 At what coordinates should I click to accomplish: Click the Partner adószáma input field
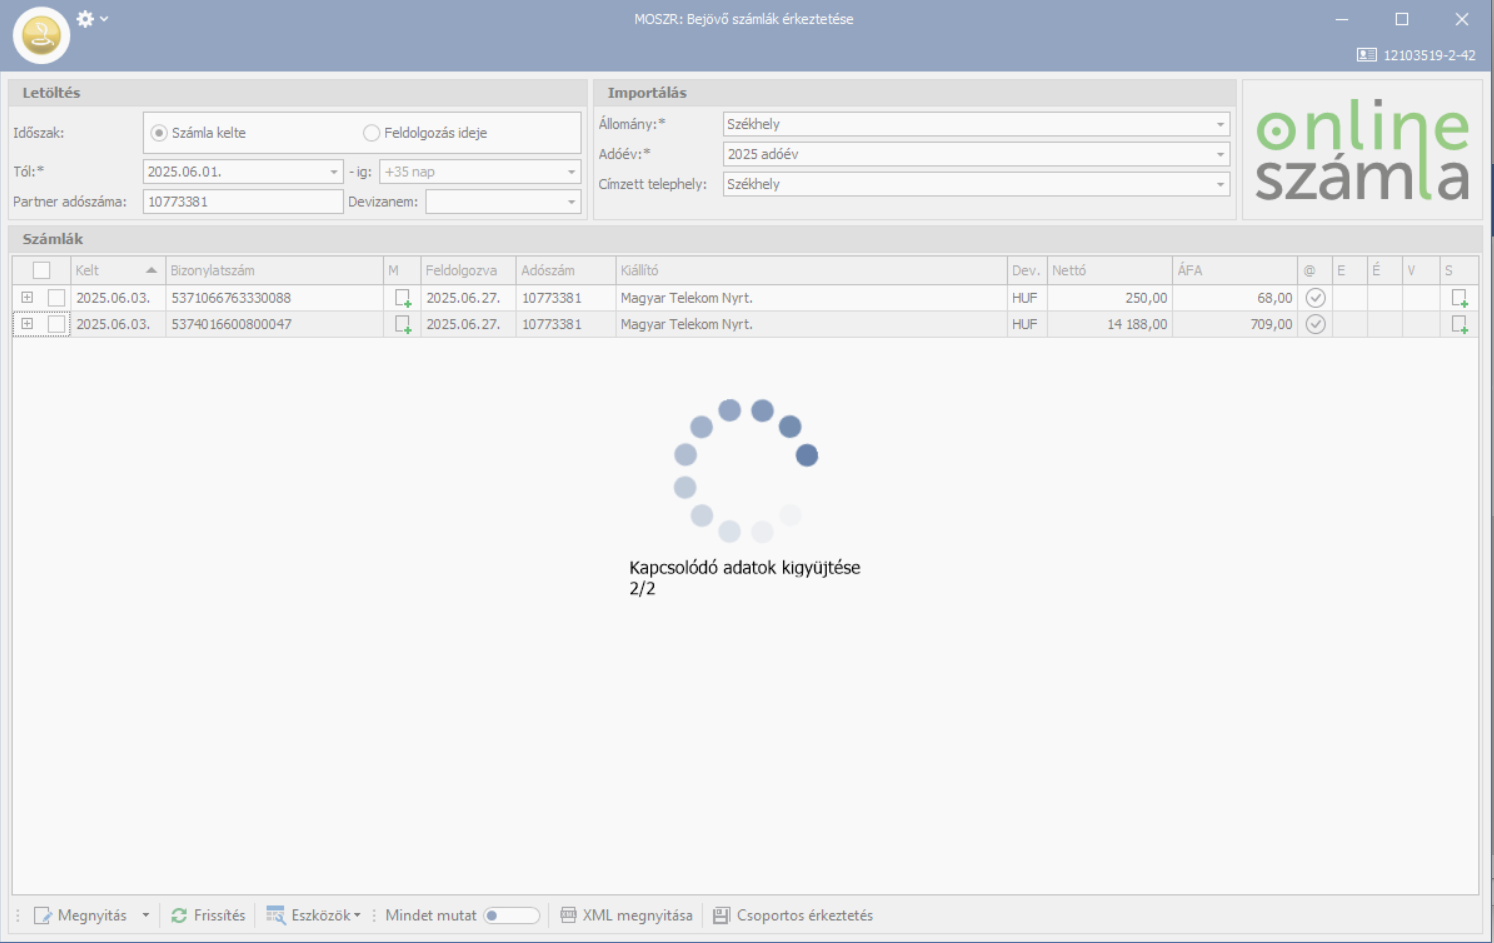243,202
